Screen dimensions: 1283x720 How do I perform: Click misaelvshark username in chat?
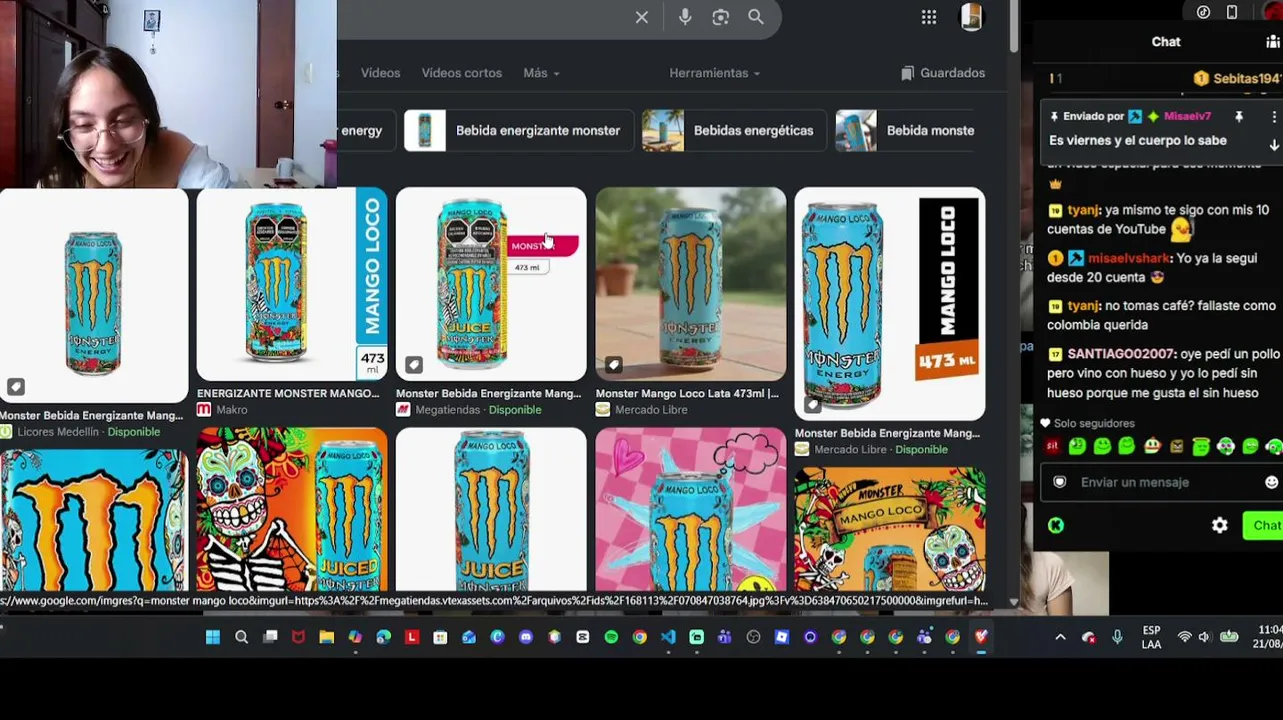[1129, 258]
